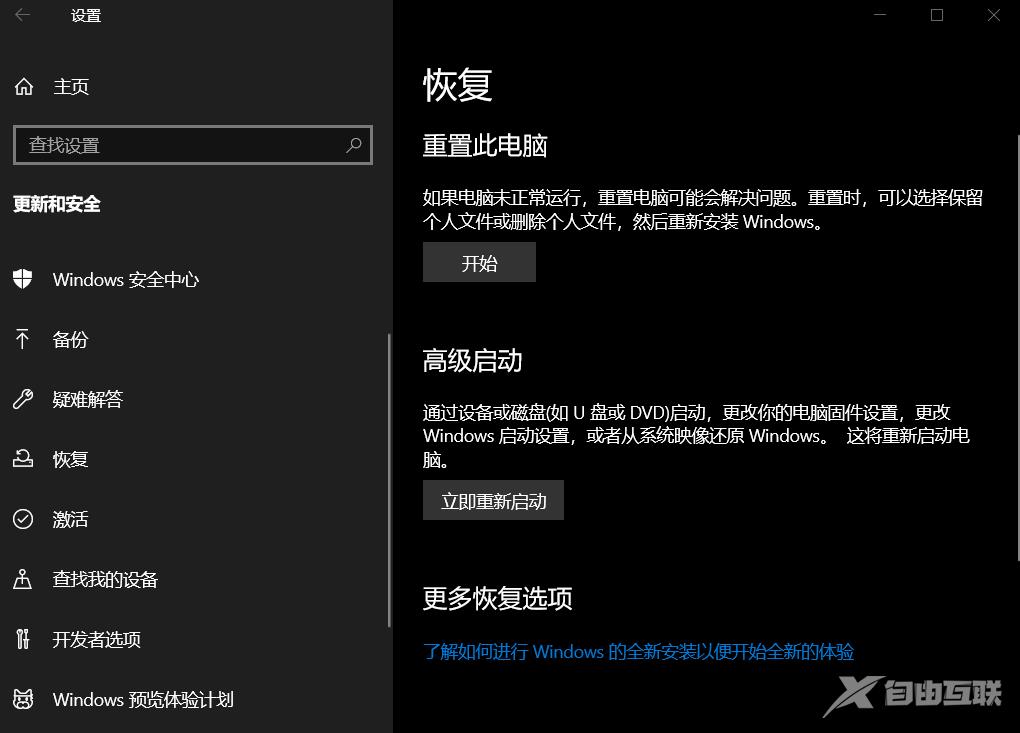Viewport: 1020px width, 733px height.
Task: Click the 重置此电脑 heading
Action: pos(485,145)
